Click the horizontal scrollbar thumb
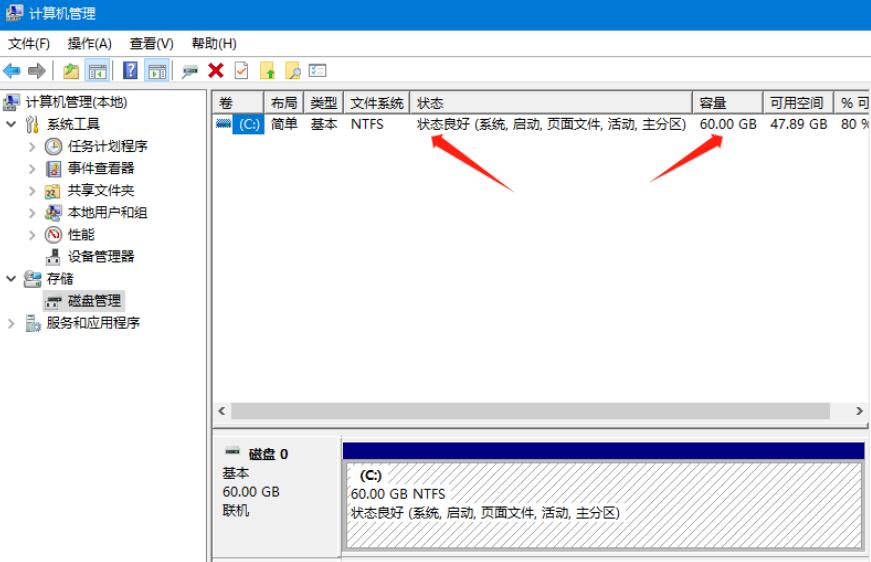 530,411
